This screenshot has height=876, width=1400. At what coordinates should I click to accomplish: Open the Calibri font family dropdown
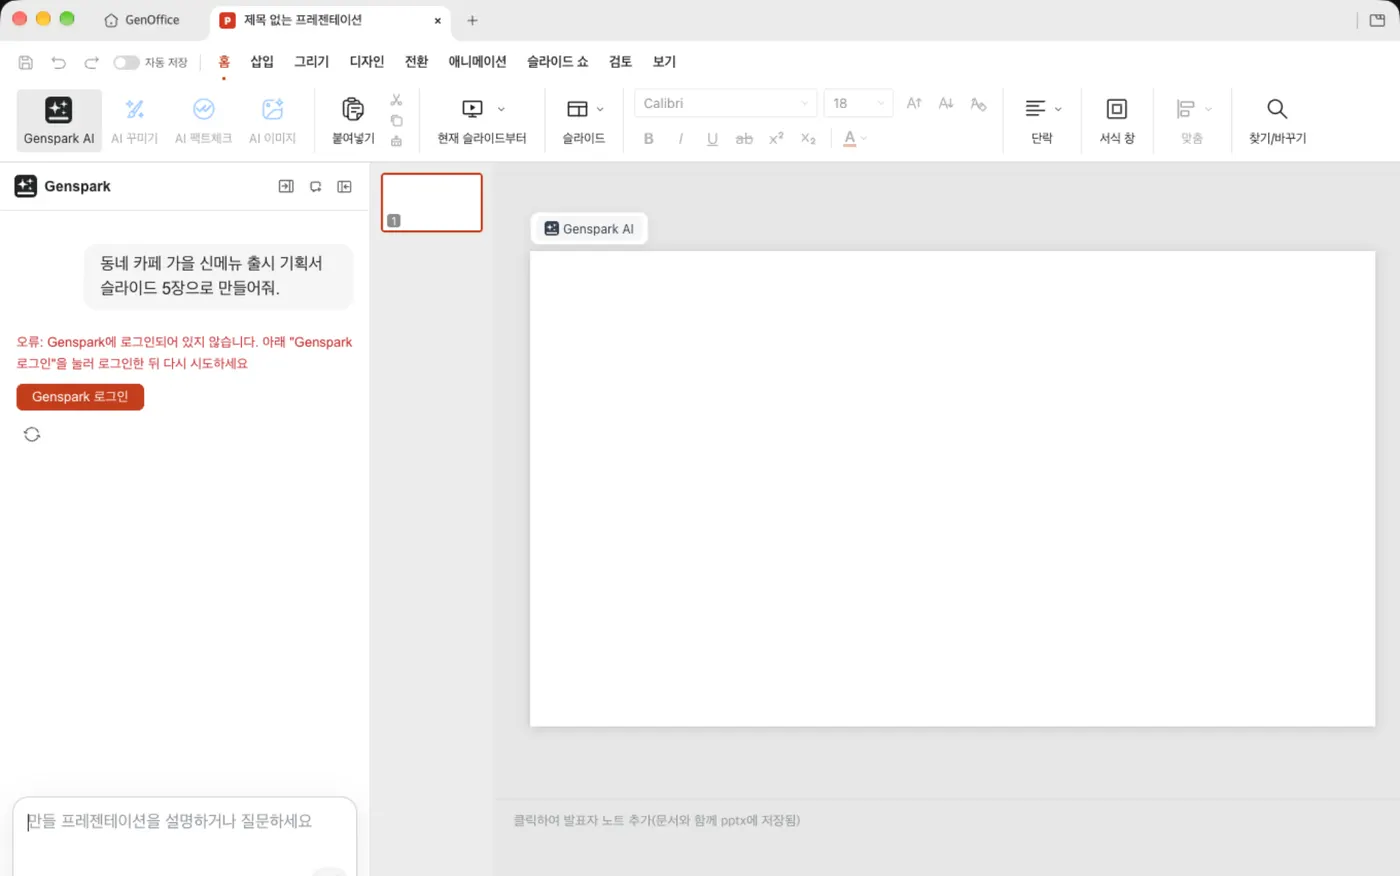726,103
